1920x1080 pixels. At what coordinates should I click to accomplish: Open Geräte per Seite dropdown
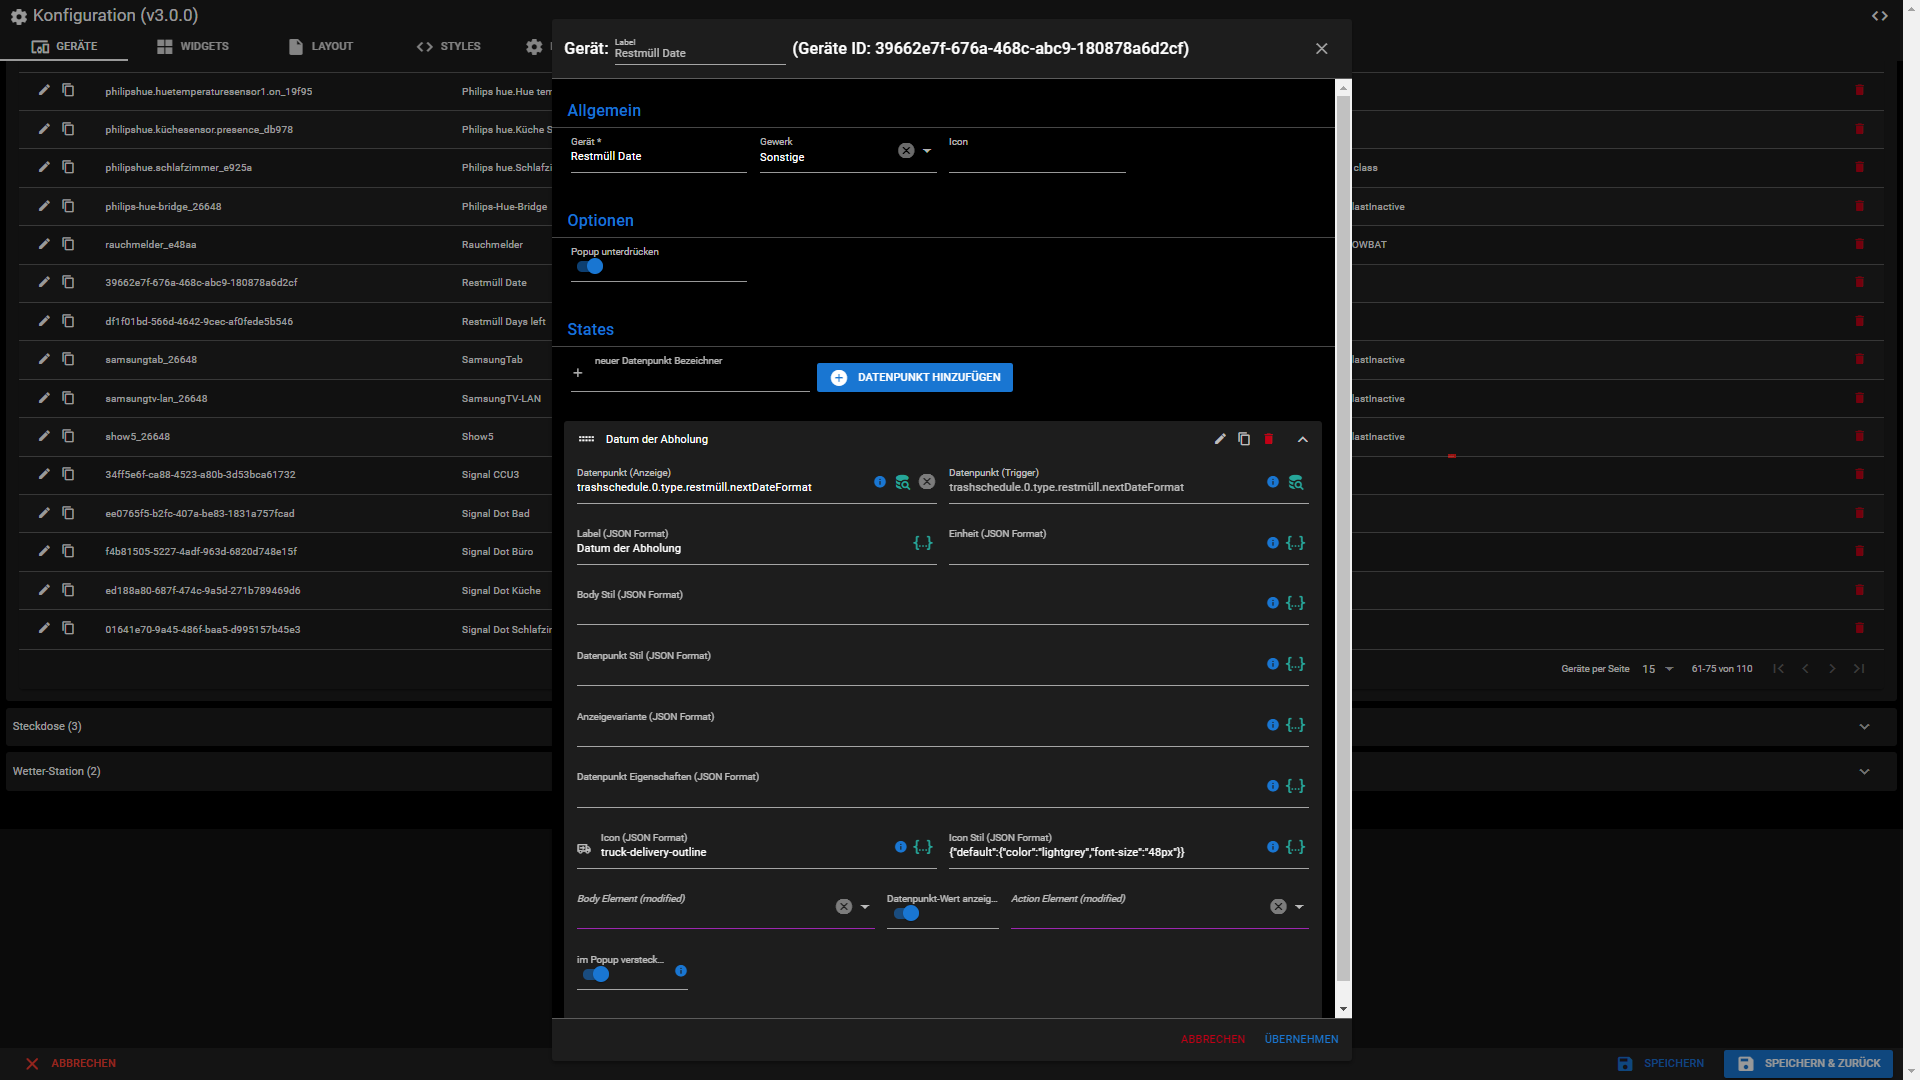pyautogui.click(x=1658, y=669)
